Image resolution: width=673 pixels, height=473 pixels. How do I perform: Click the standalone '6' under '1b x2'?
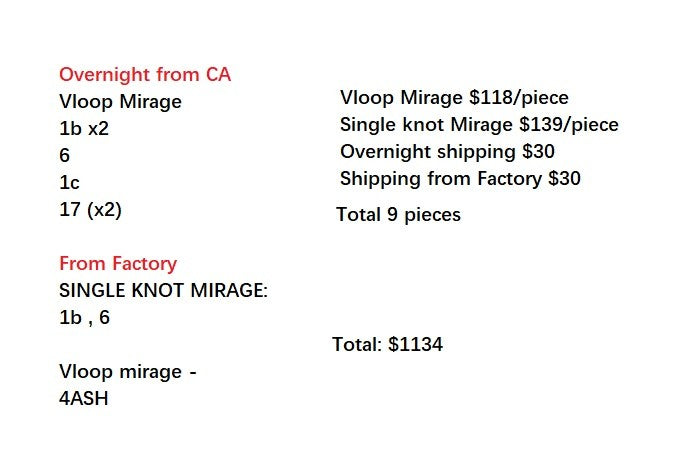coord(65,156)
